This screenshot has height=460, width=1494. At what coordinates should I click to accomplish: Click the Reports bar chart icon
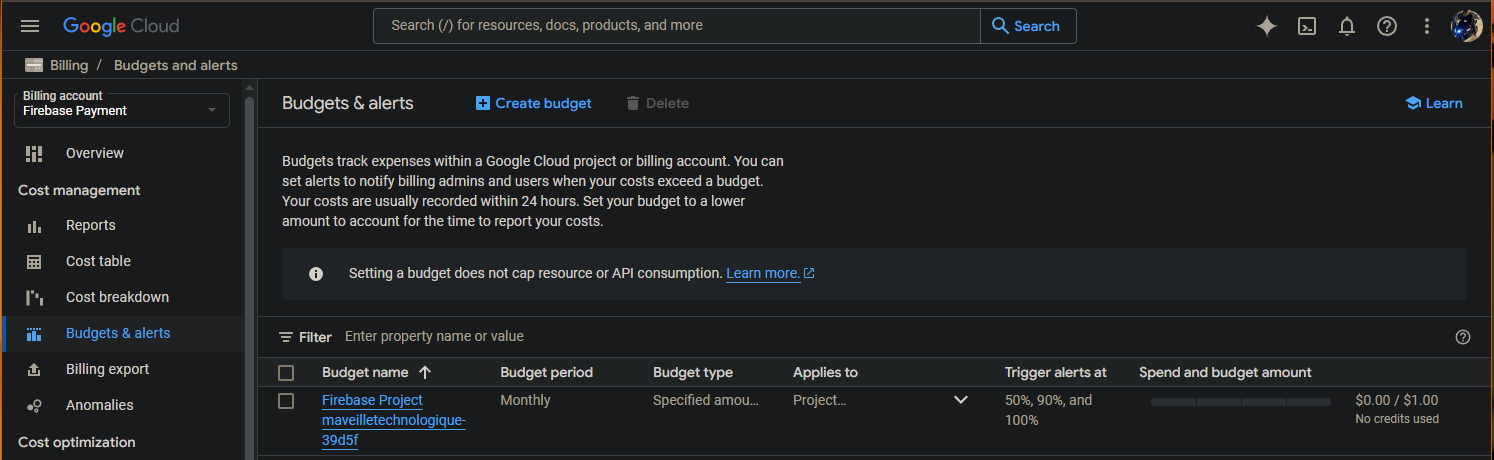(x=34, y=225)
